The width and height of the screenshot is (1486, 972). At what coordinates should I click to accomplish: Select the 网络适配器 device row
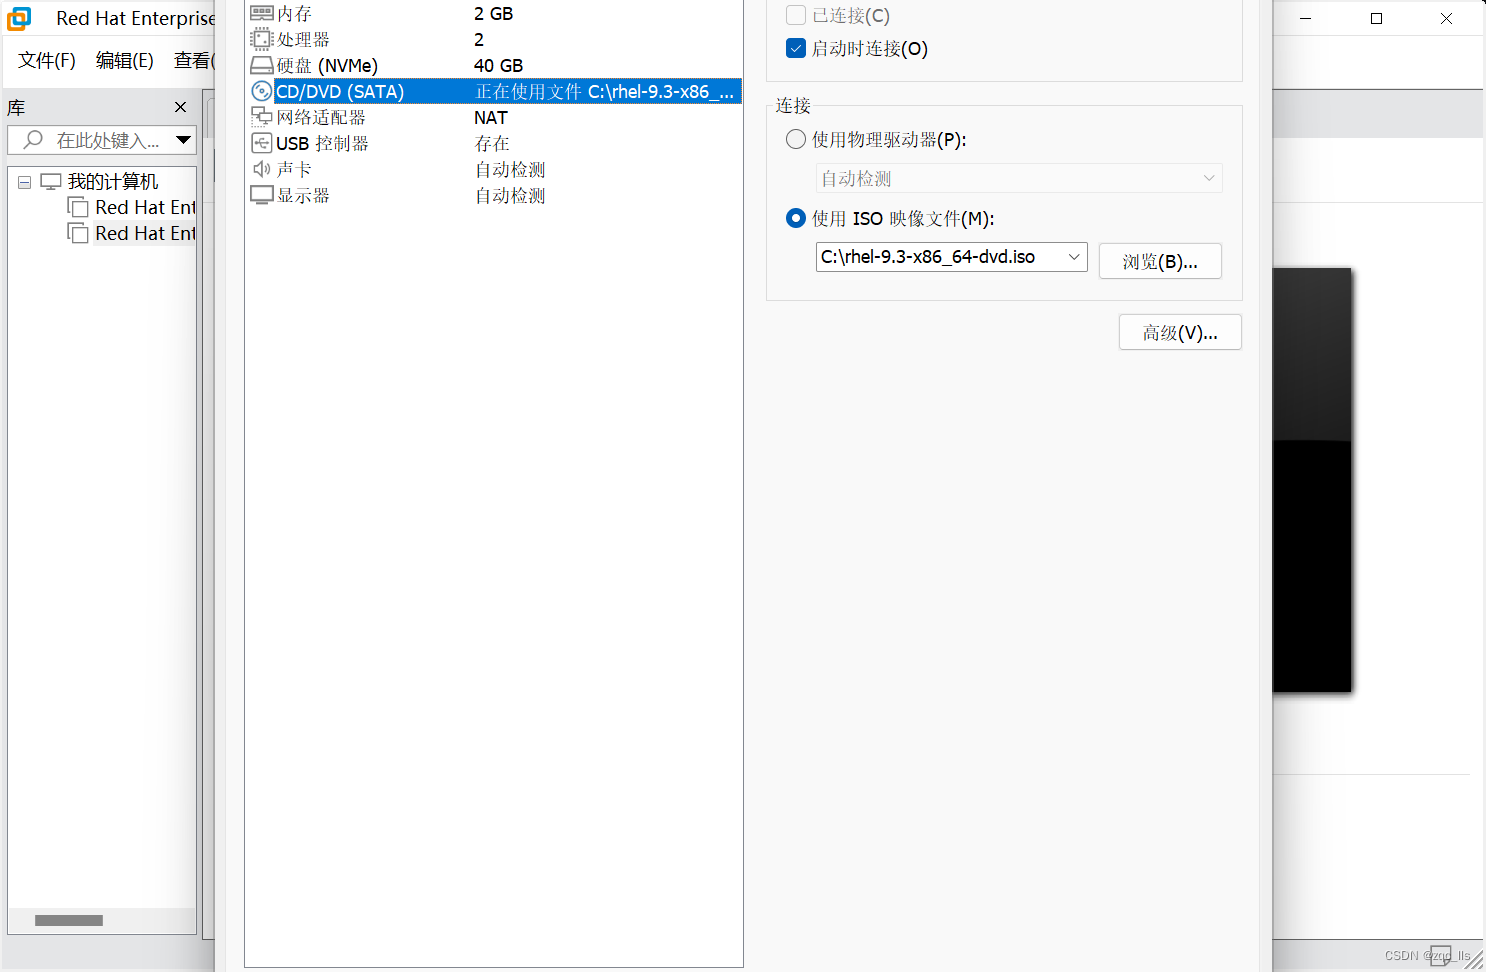pos(494,117)
